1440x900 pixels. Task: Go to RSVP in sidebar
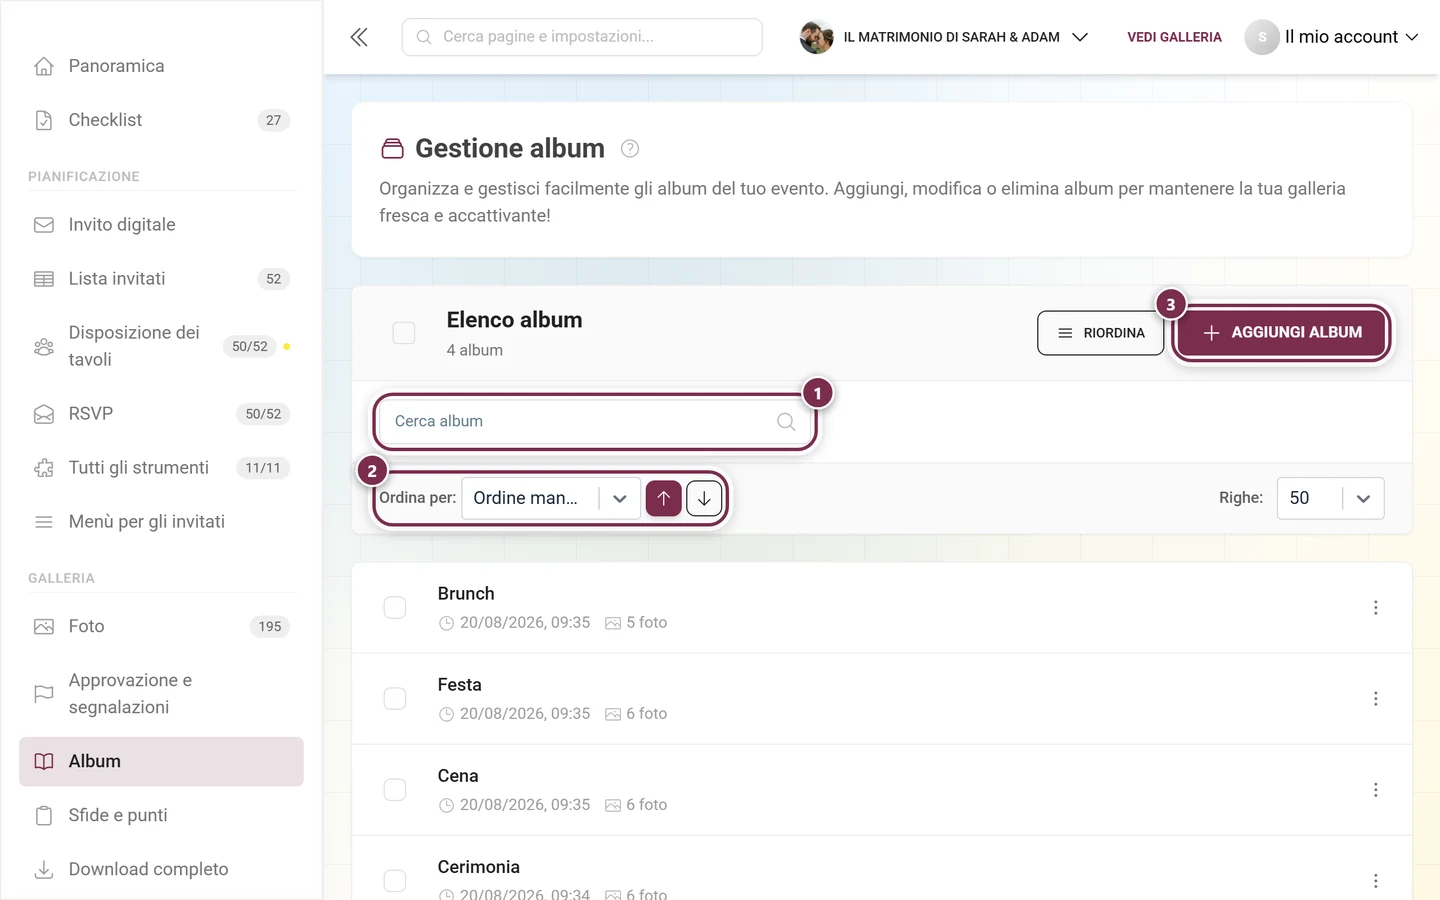(161, 414)
